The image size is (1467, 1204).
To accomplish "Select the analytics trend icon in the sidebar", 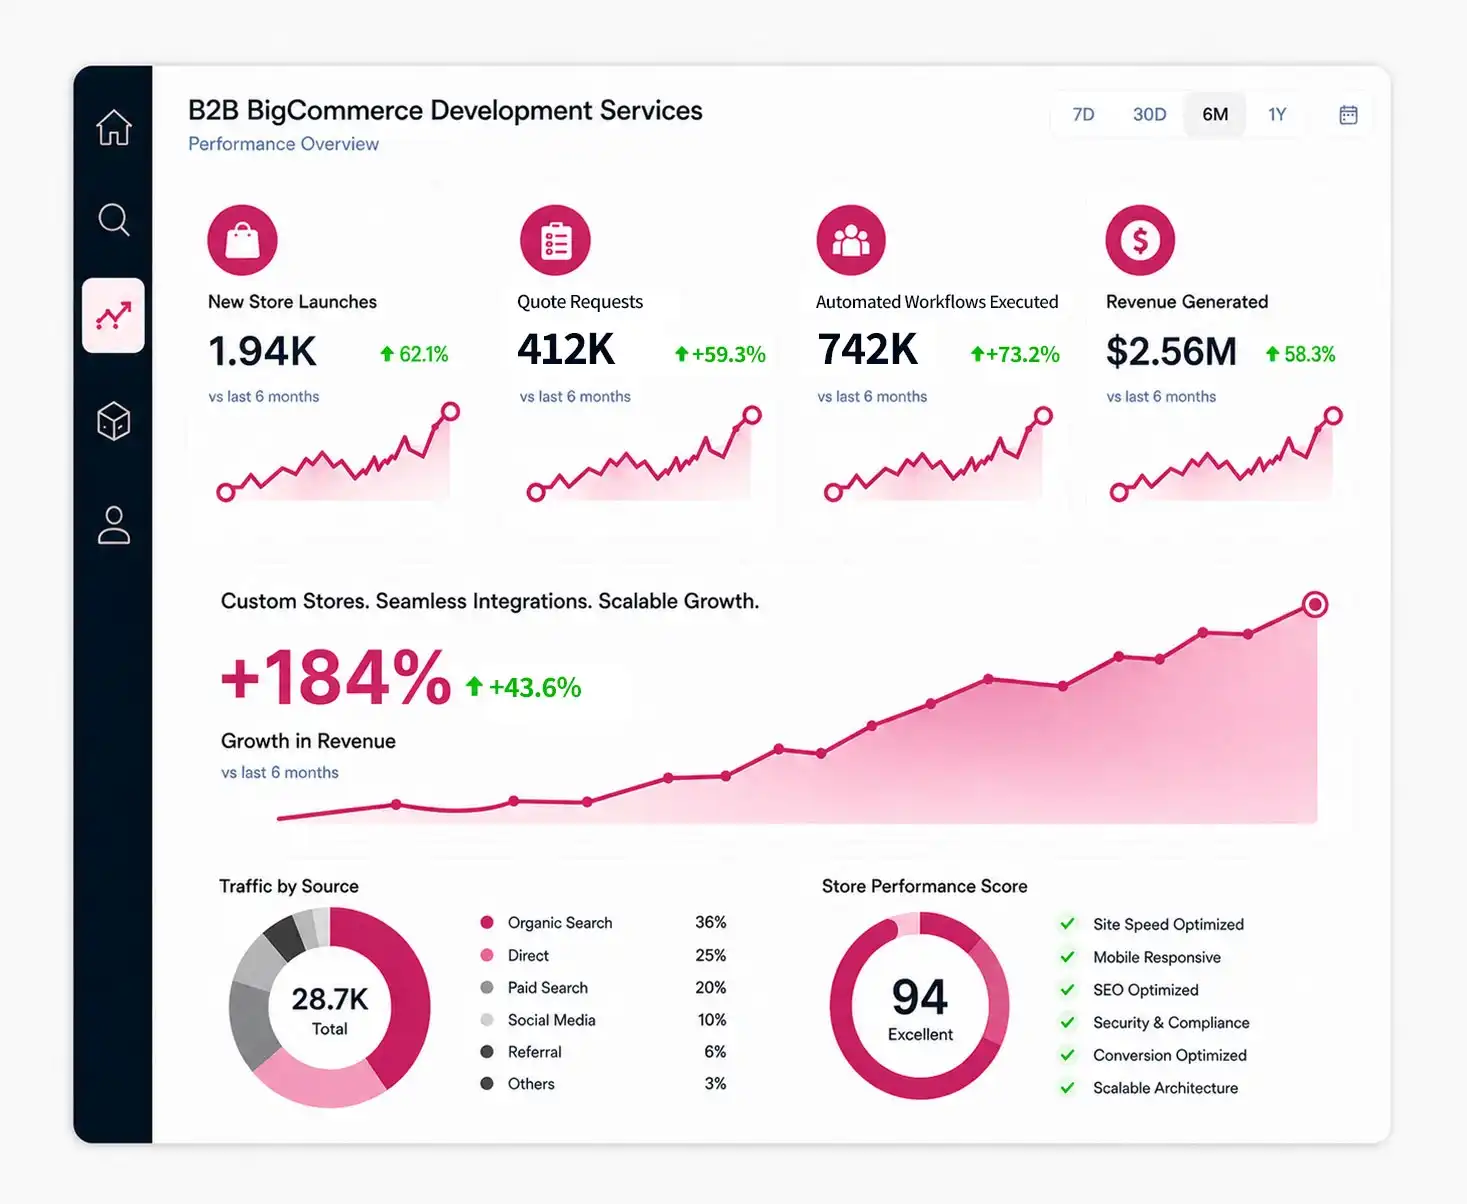I will click(113, 316).
